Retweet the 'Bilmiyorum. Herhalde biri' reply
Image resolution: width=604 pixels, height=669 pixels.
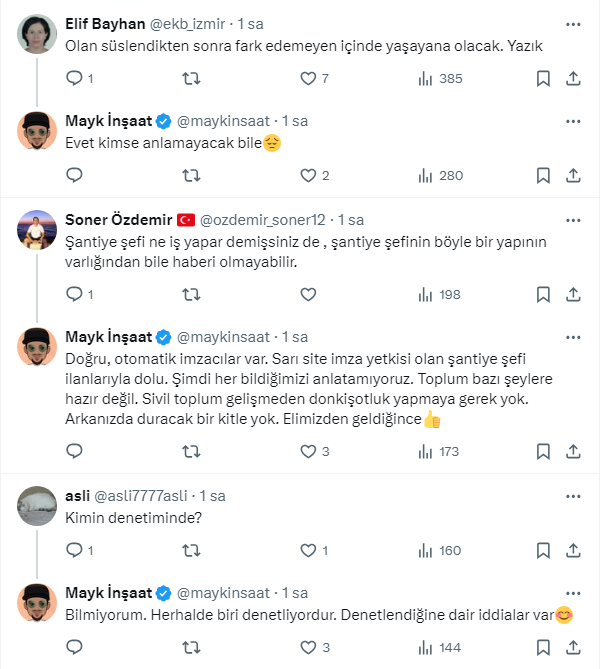point(191,647)
